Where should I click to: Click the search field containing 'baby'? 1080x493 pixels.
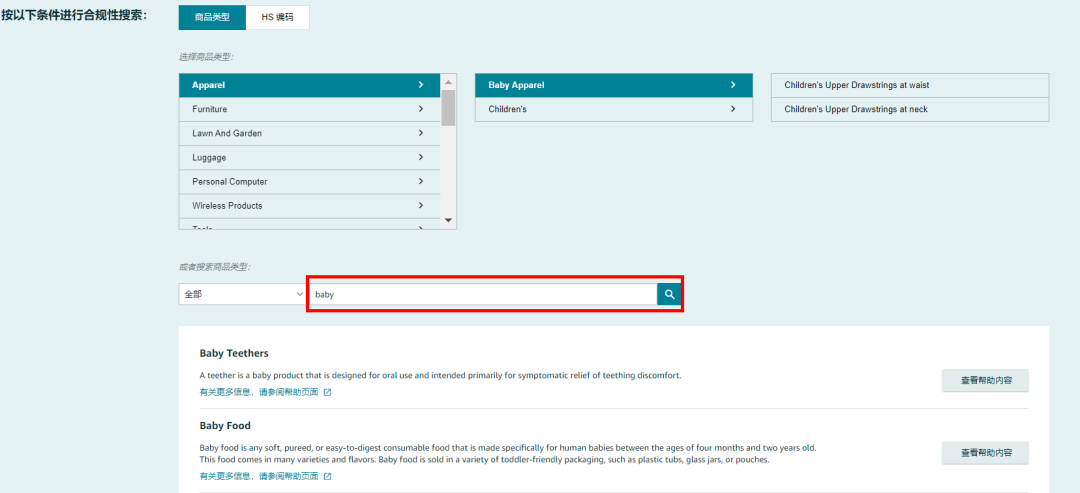[482, 294]
